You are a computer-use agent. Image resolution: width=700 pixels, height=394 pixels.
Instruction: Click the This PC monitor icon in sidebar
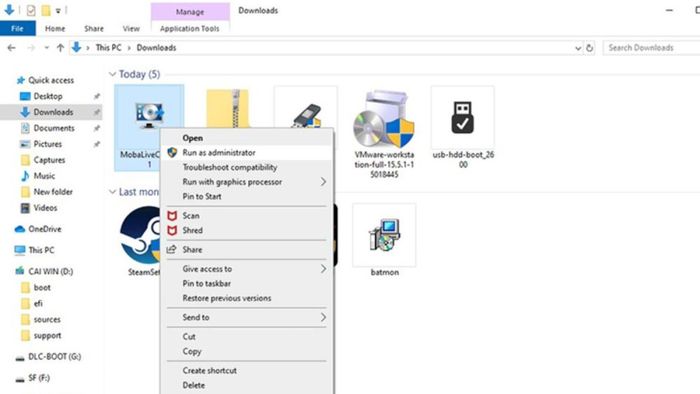20,250
